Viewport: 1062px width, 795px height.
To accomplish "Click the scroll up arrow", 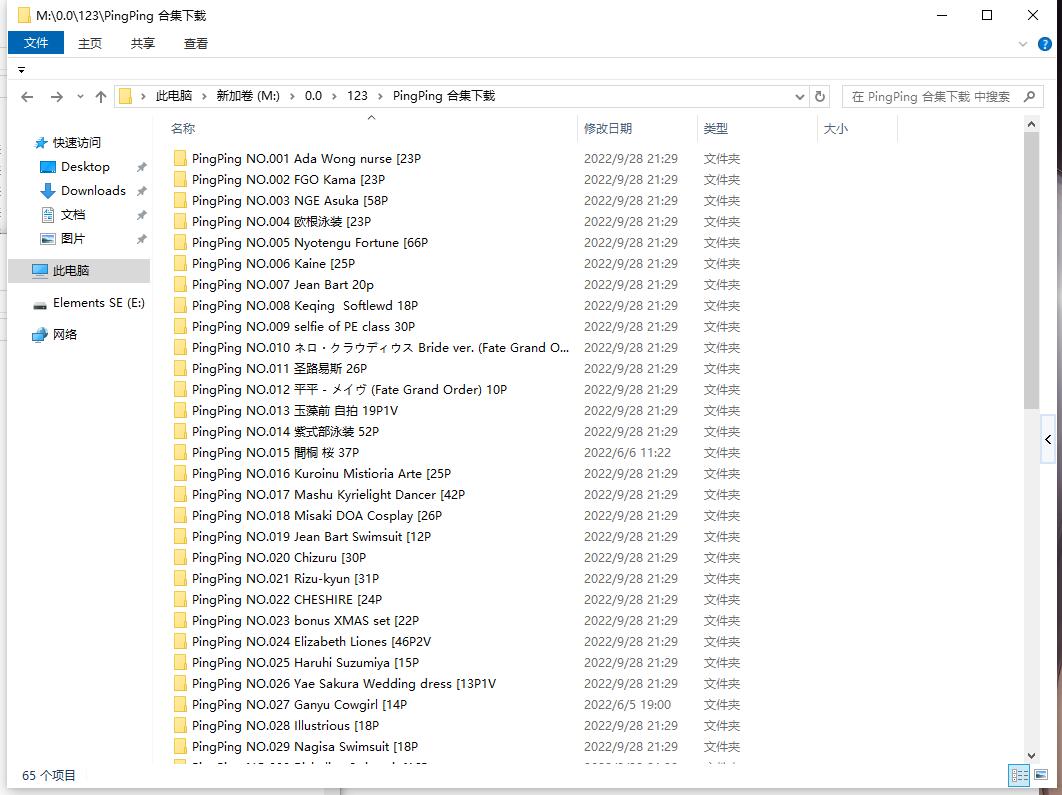I will pyautogui.click(x=1031, y=125).
